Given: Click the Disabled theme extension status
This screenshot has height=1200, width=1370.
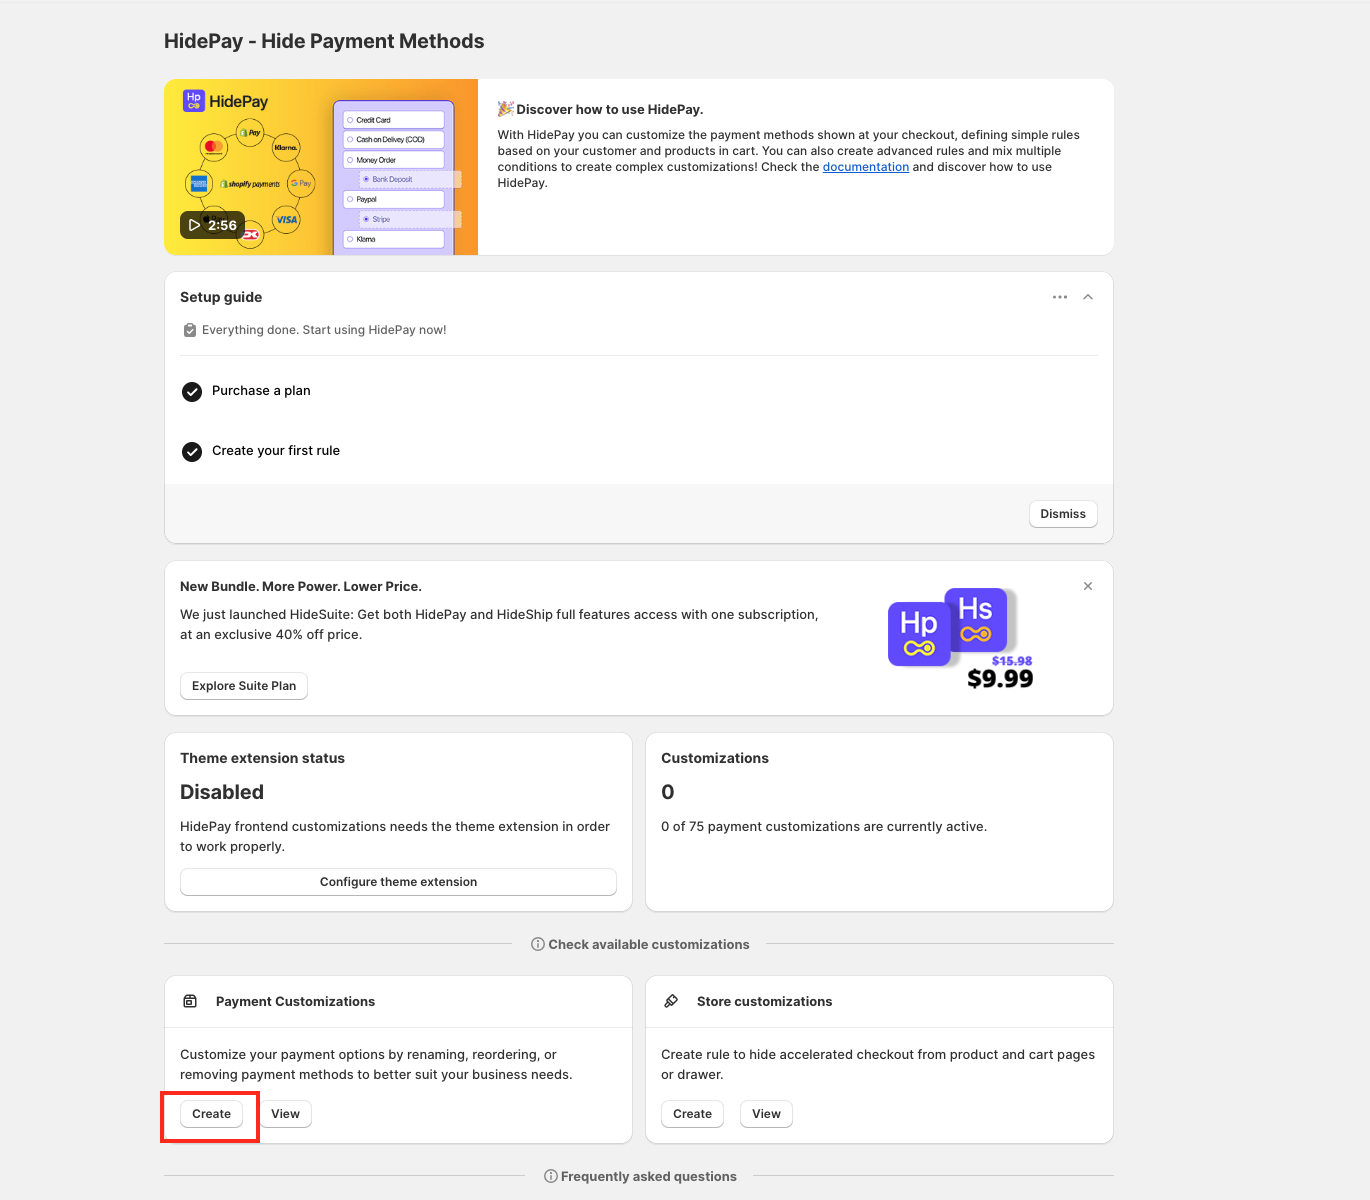Looking at the screenshot, I should [222, 792].
